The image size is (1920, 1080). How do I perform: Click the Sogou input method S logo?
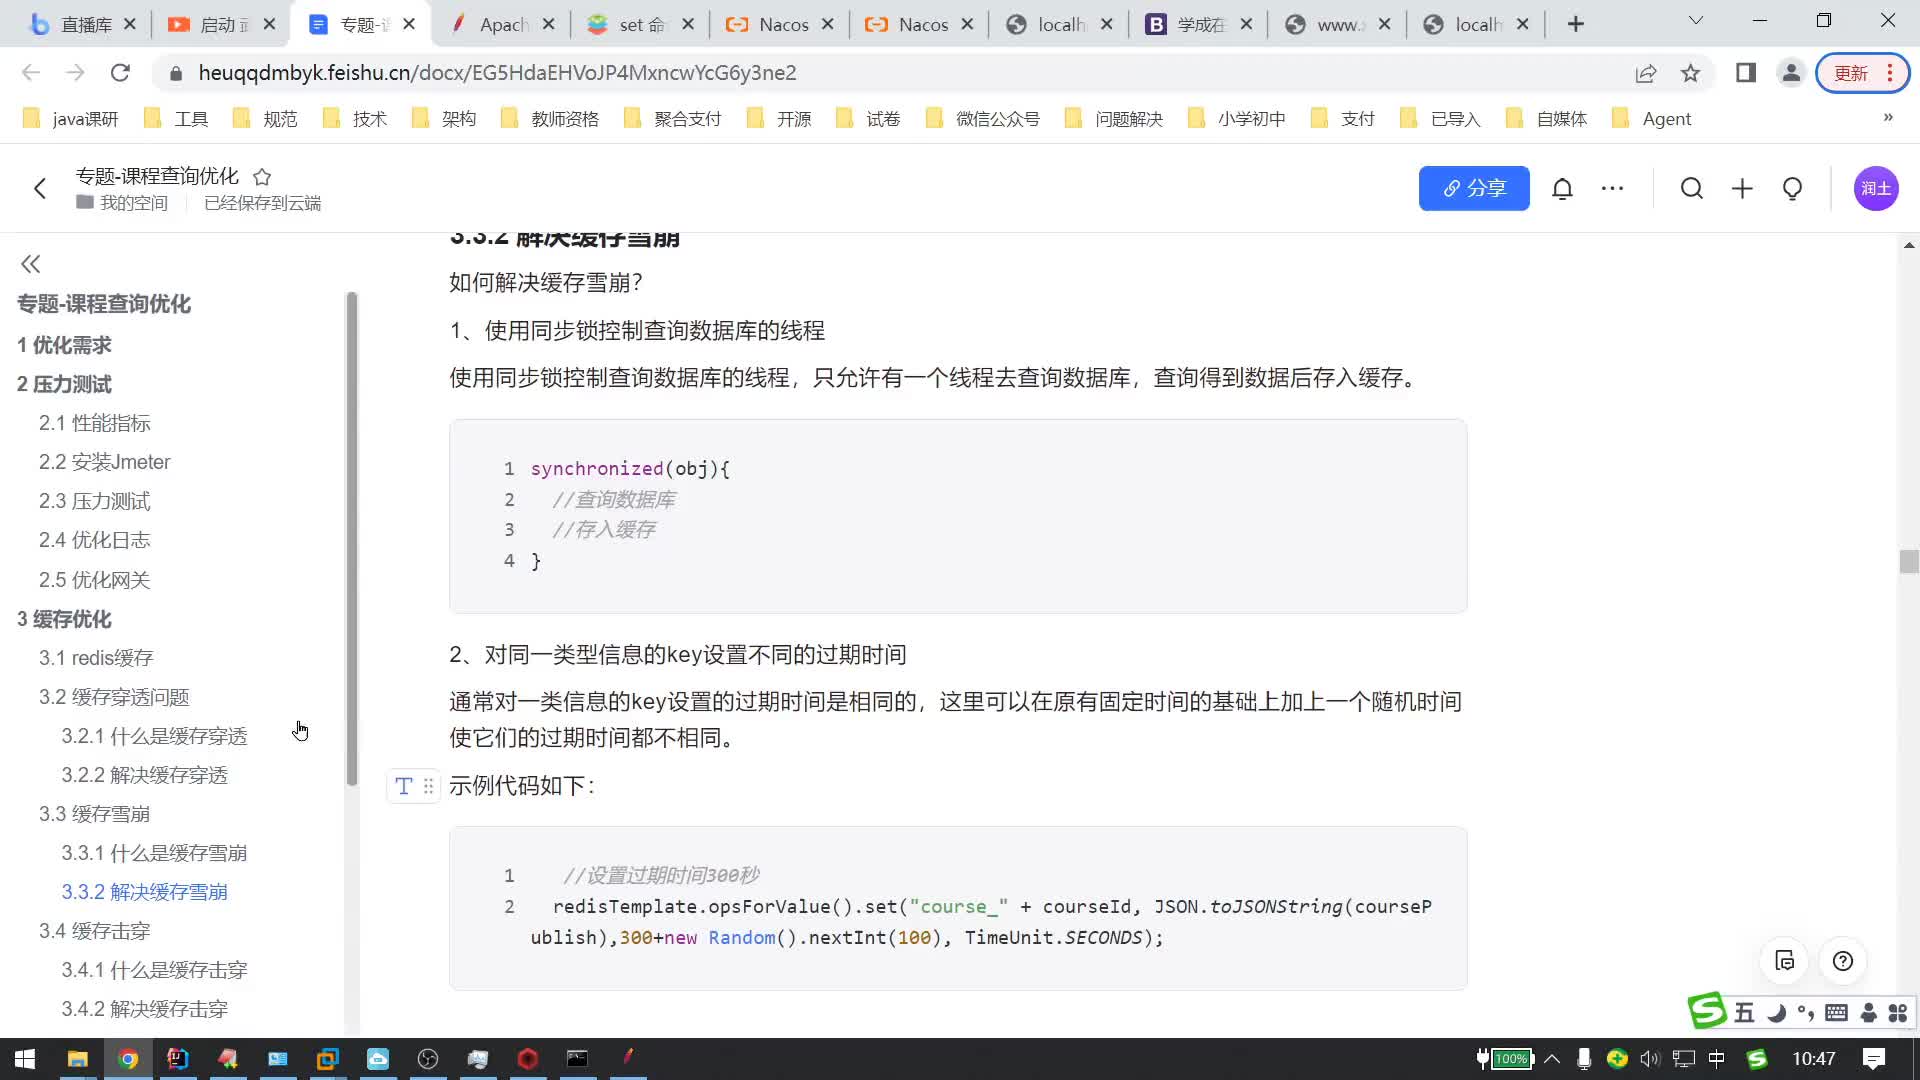click(1707, 1011)
